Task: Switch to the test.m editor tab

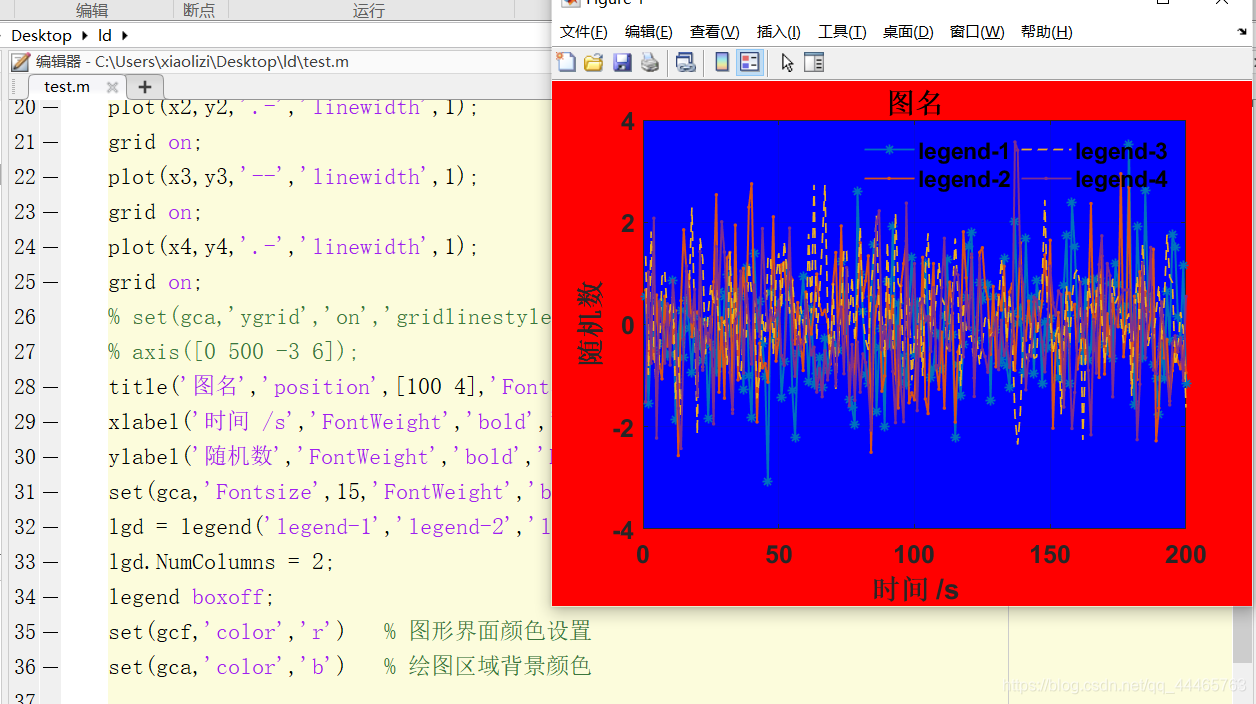Action: pyautogui.click(x=67, y=87)
